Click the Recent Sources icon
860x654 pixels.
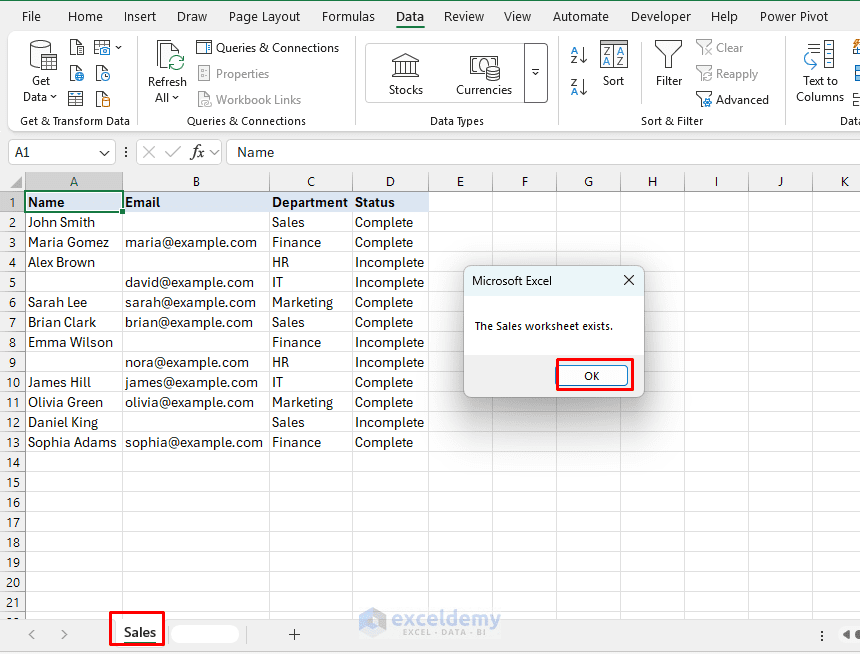(x=103, y=73)
